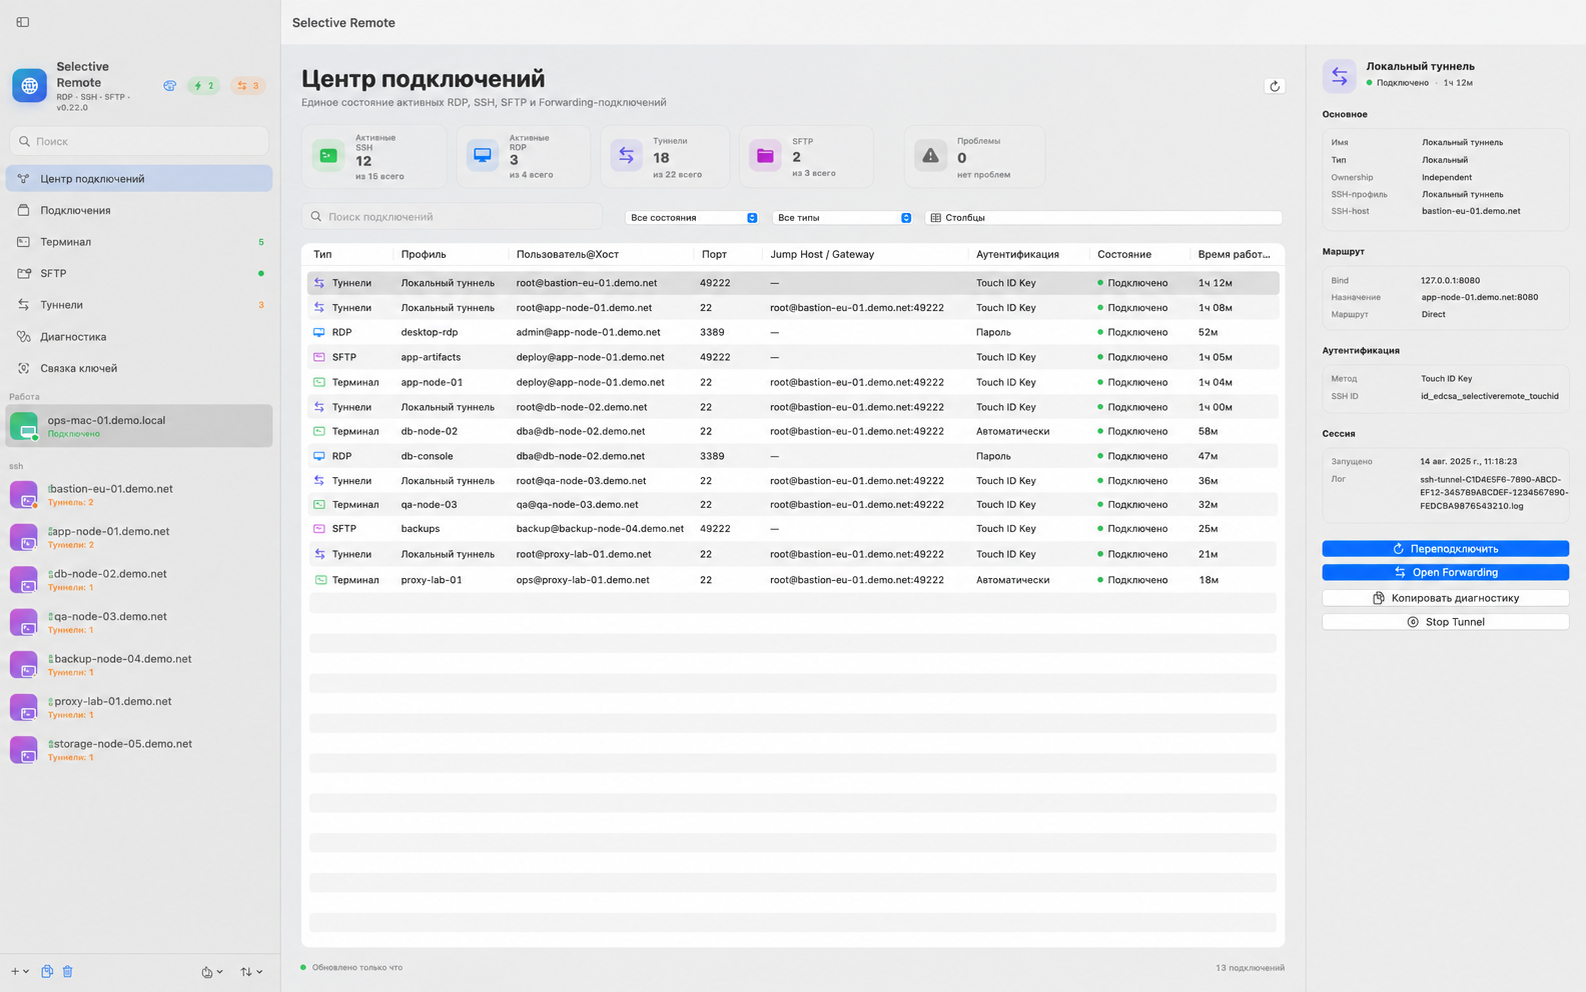Select proxy-lab-01.demo.net in the ssh list
The width and height of the screenshot is (1586, 992).
[139, 707]
